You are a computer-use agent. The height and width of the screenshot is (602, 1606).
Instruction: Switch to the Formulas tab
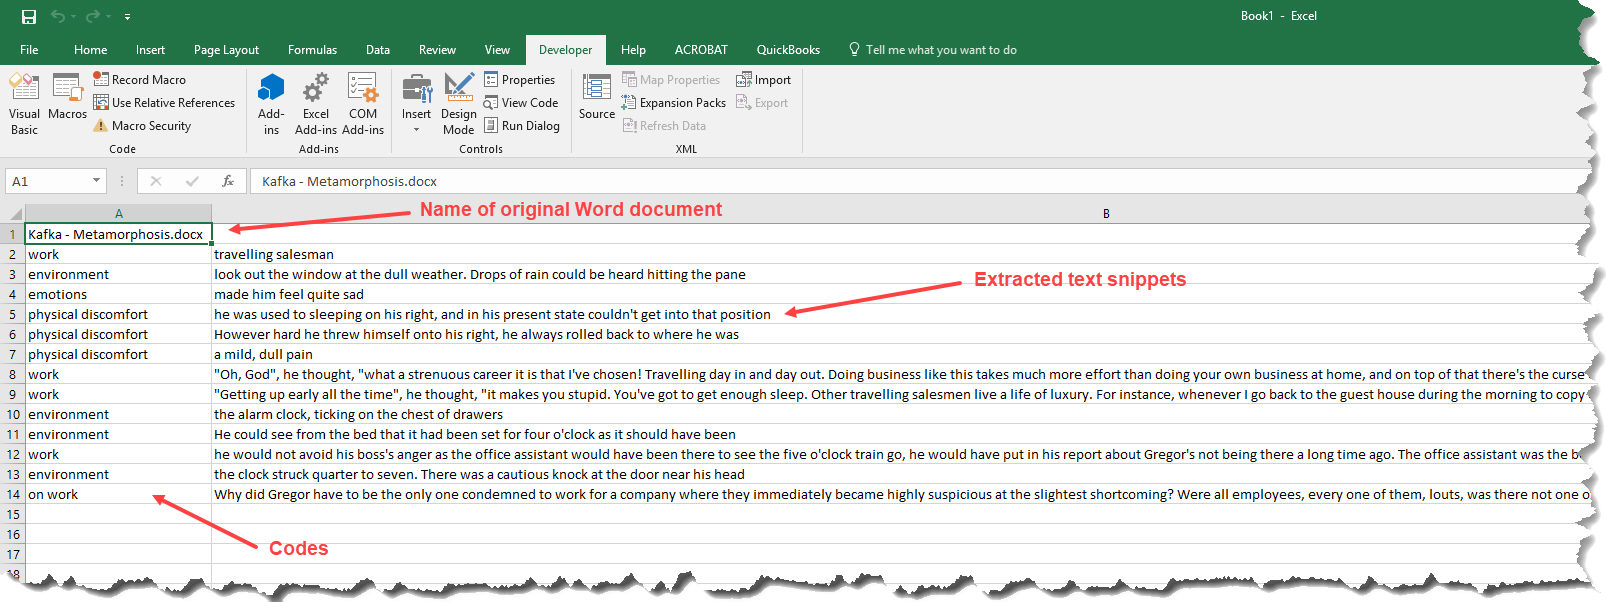[312, 49]
